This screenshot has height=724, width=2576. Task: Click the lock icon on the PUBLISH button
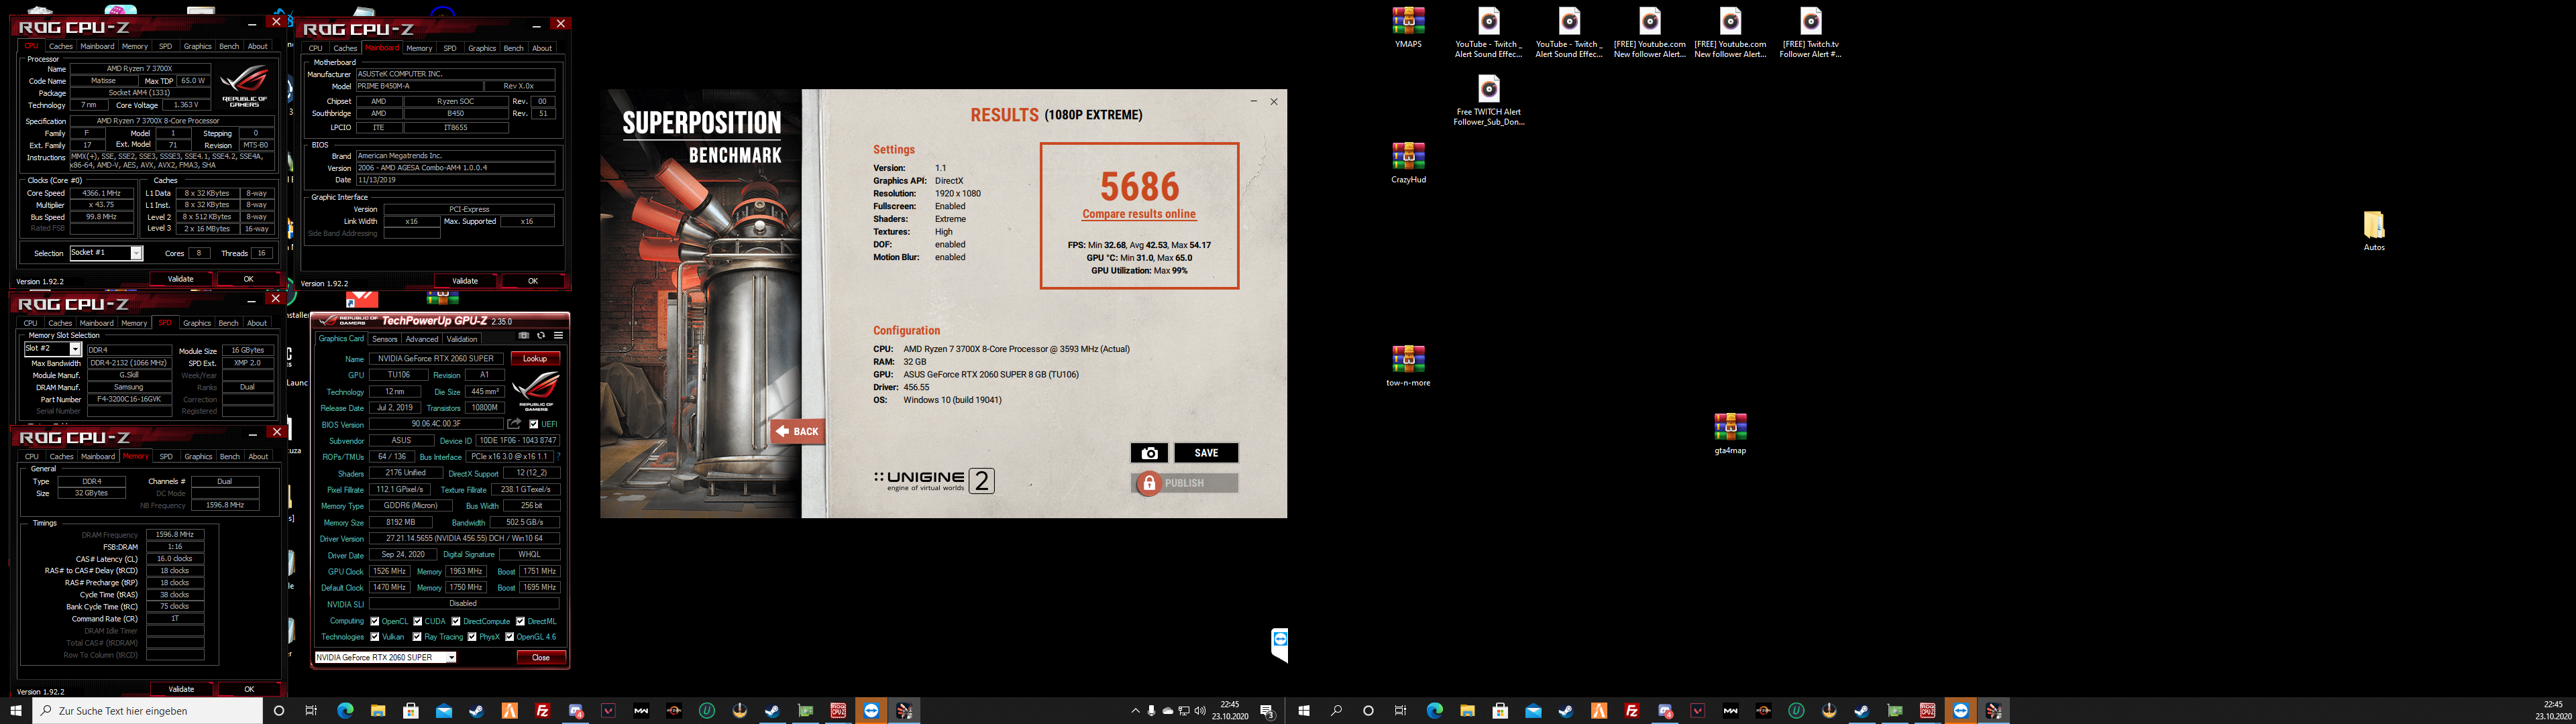pos(1149,483)
